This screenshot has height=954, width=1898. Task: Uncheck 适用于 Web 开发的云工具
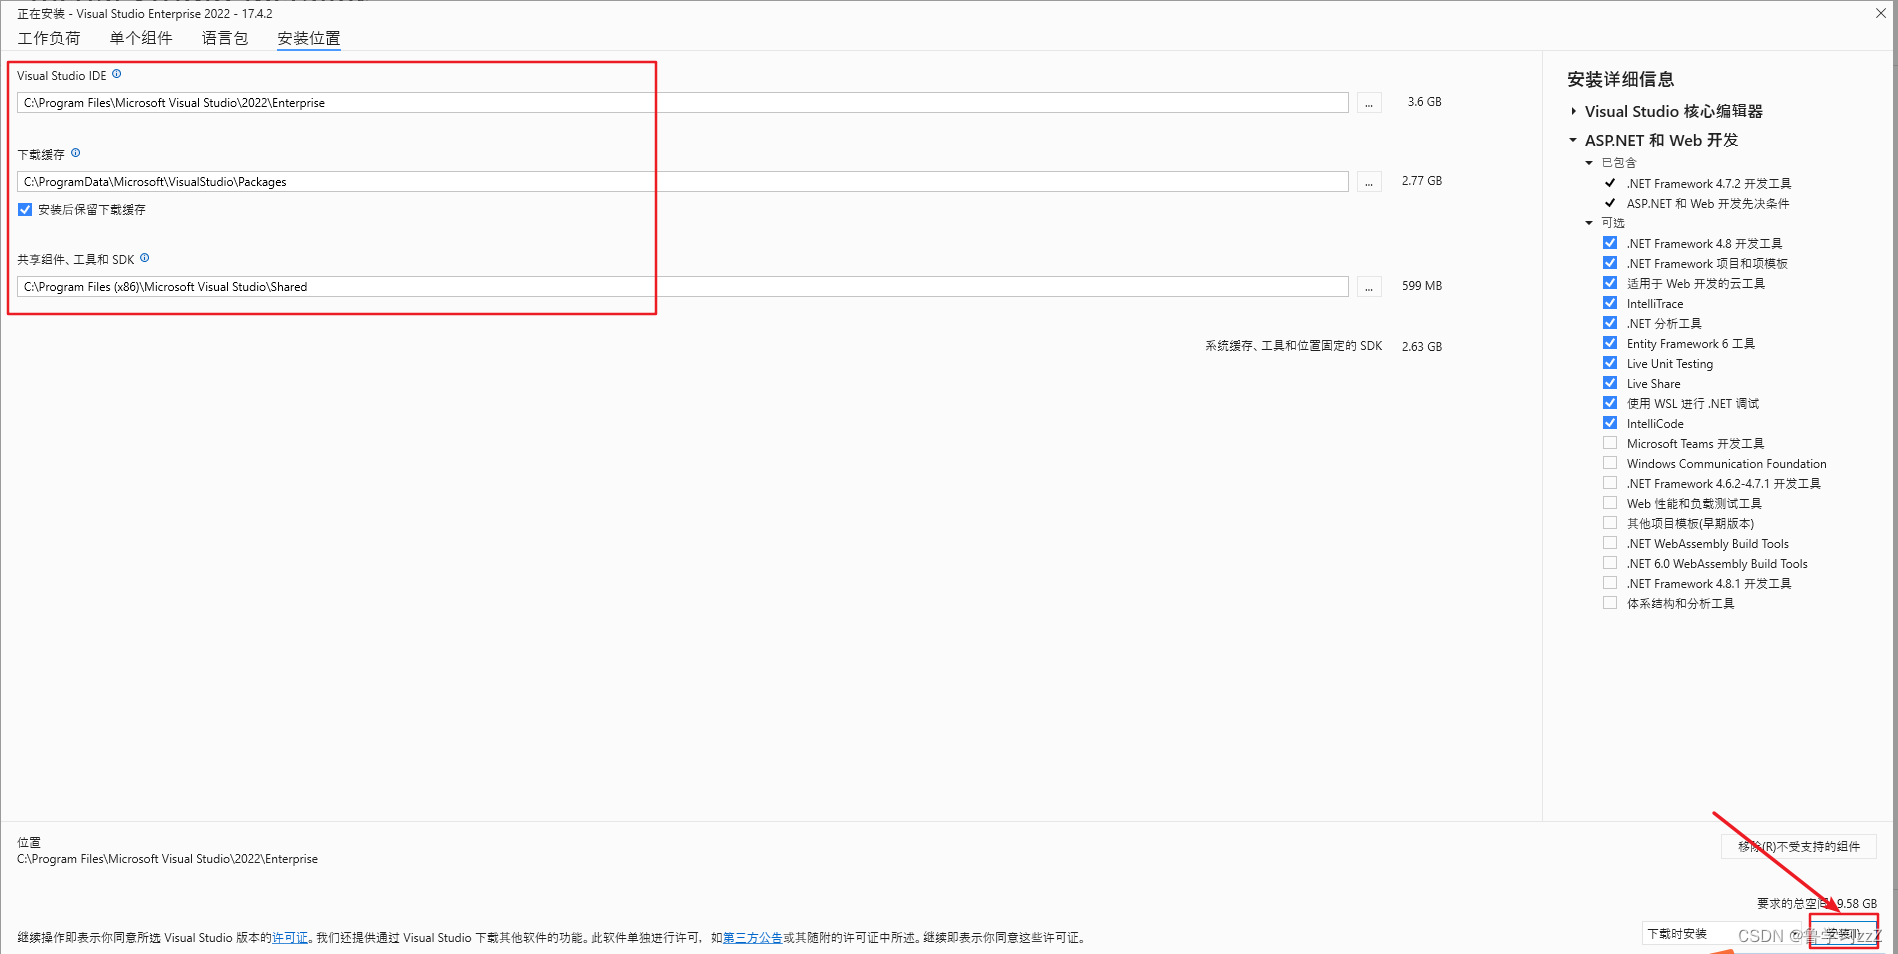tap(1610, 283)
